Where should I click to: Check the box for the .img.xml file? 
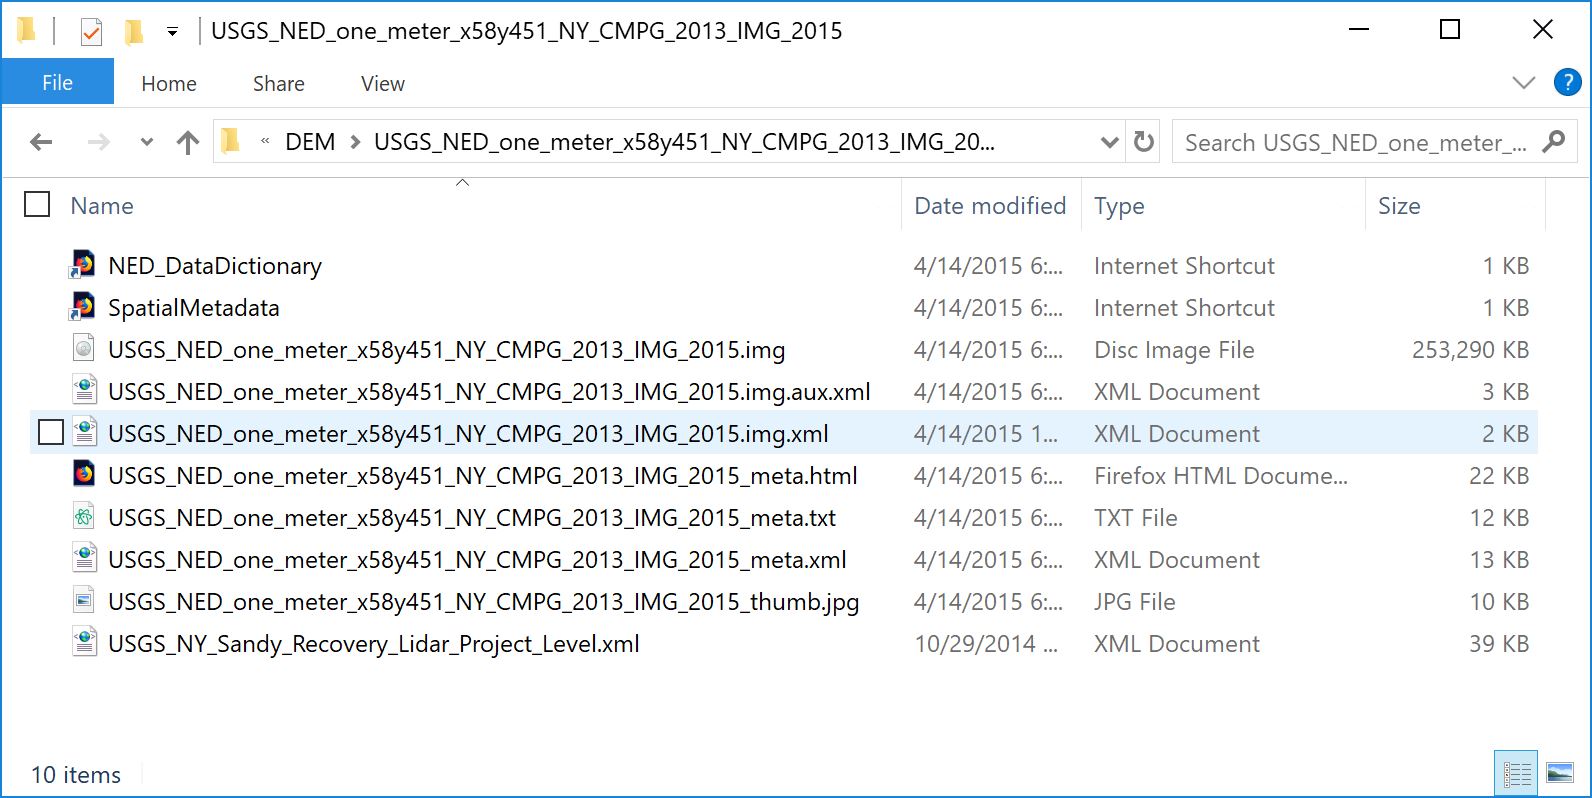point(50,433)
